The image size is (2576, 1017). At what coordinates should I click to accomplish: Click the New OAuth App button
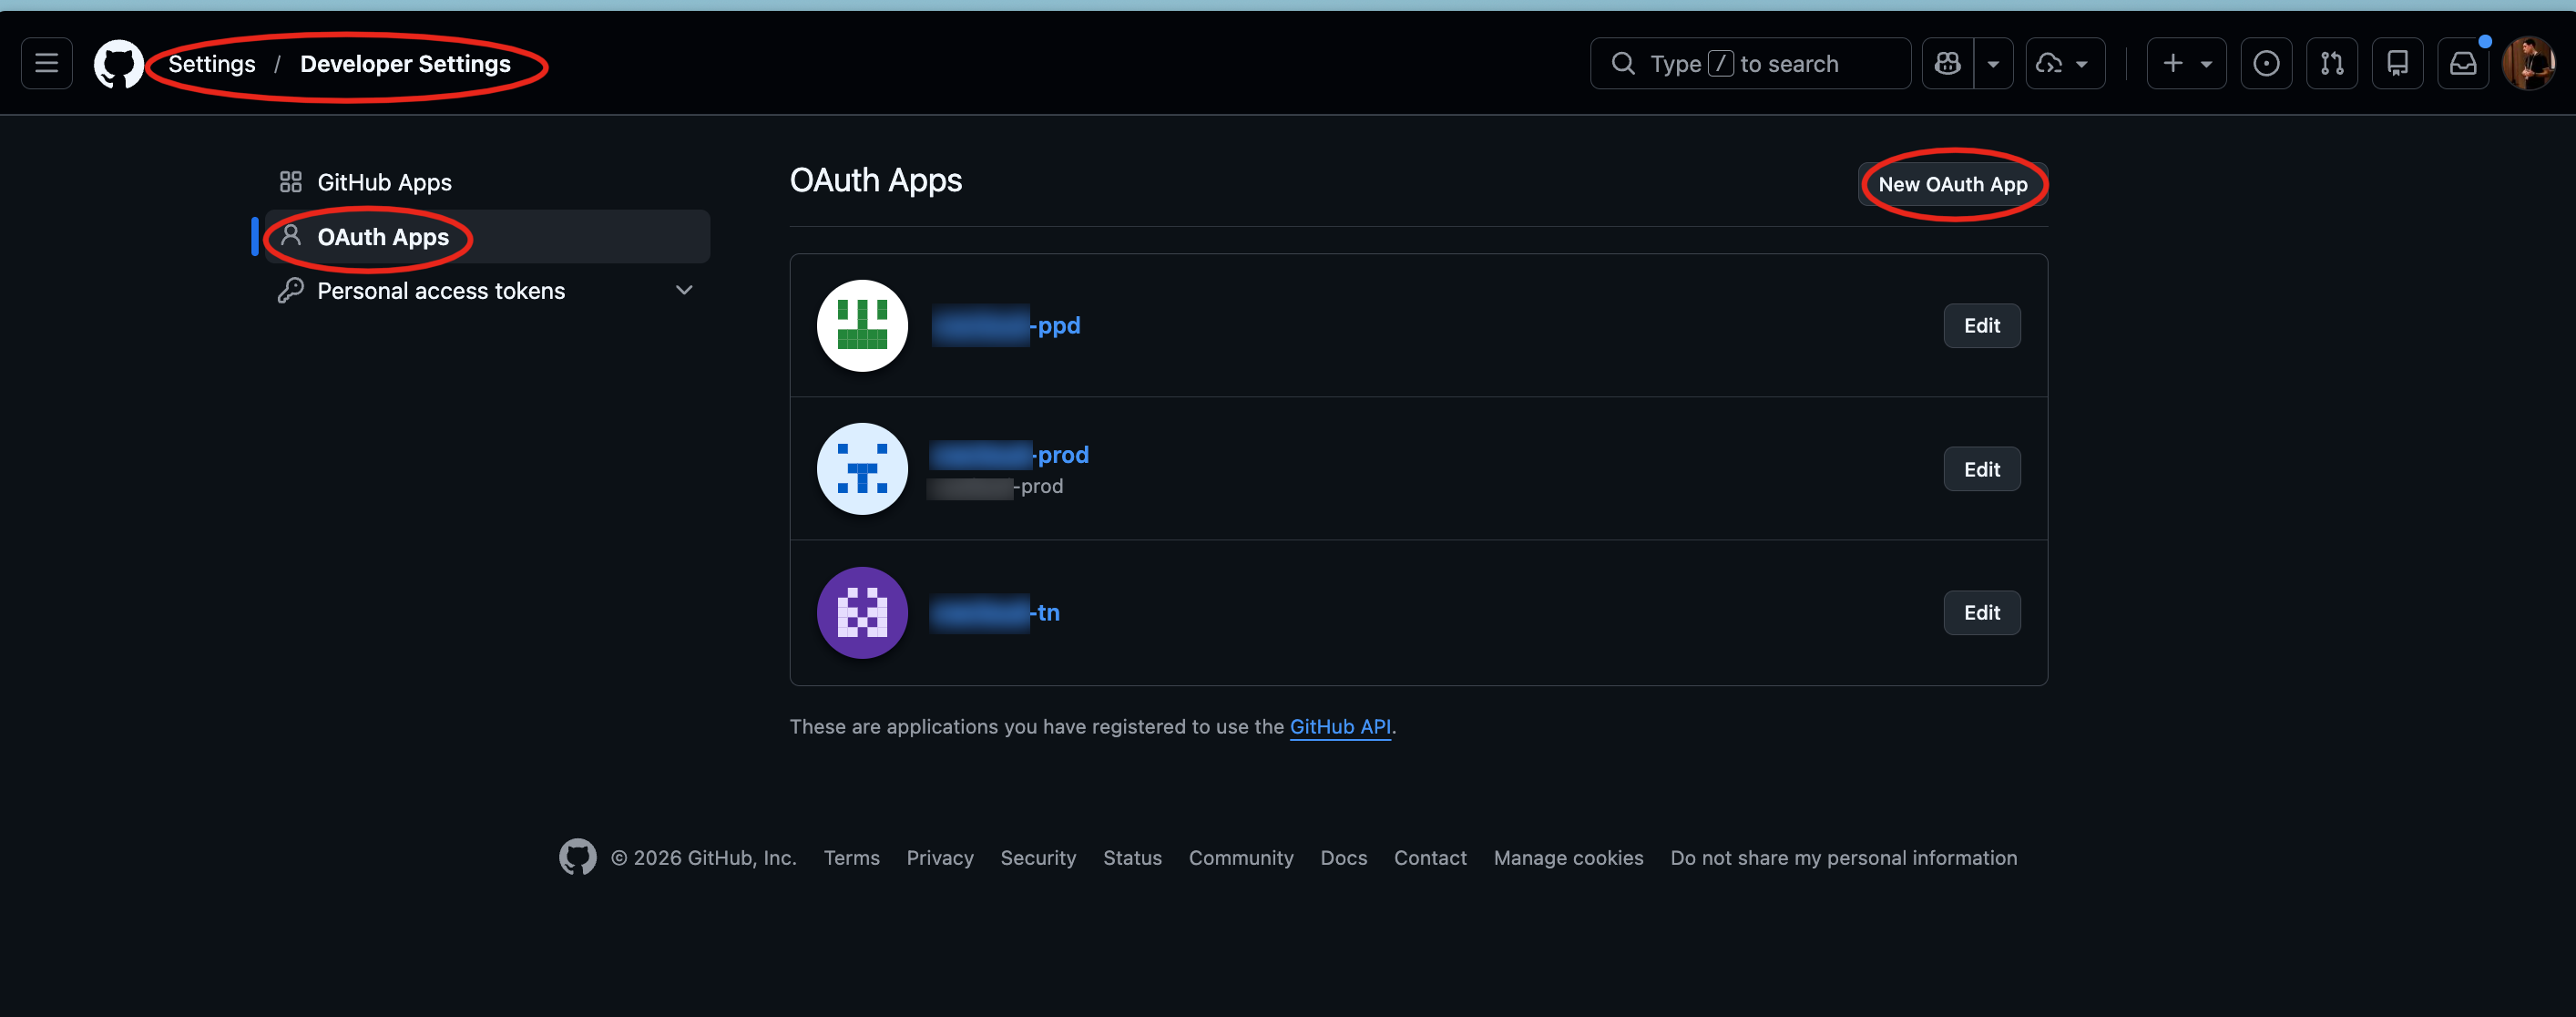pyautogui.click(x=1952, y=184)
